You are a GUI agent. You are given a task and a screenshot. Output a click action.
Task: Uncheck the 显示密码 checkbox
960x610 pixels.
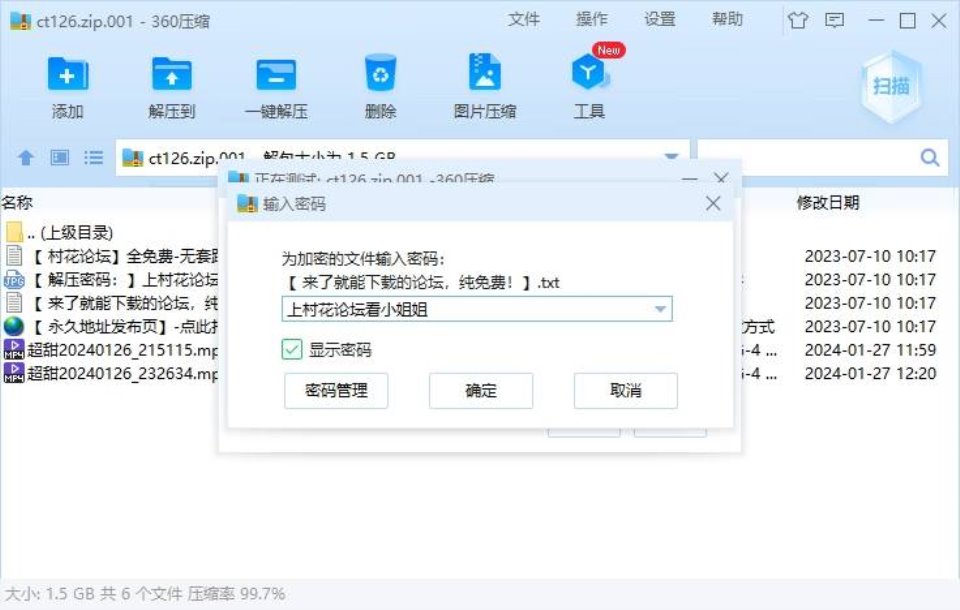click(x=291, y=350)
